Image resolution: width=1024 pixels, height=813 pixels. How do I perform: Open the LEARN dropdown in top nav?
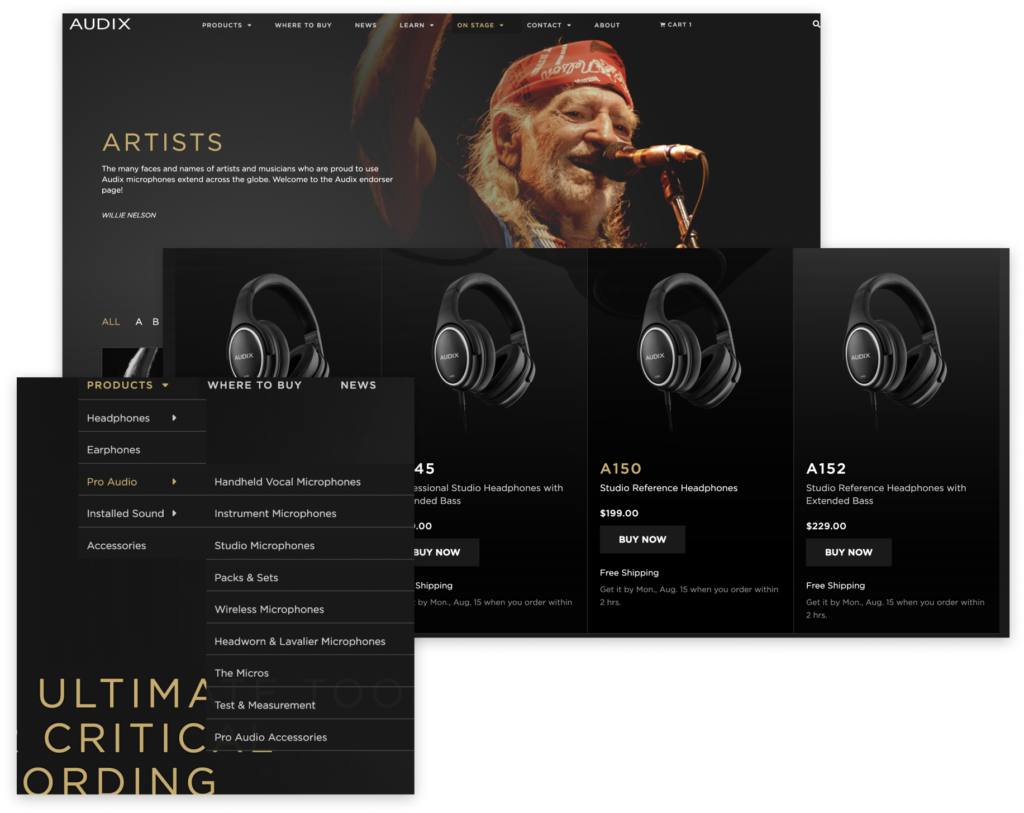coord(417,25)
